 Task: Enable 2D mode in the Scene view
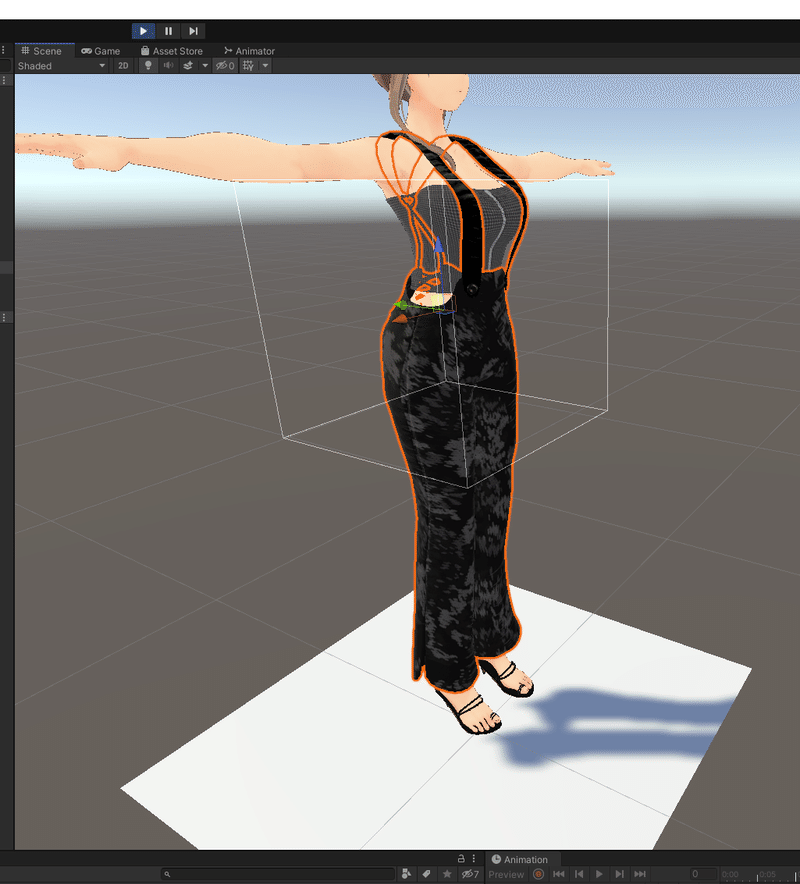tap(122, 66)
